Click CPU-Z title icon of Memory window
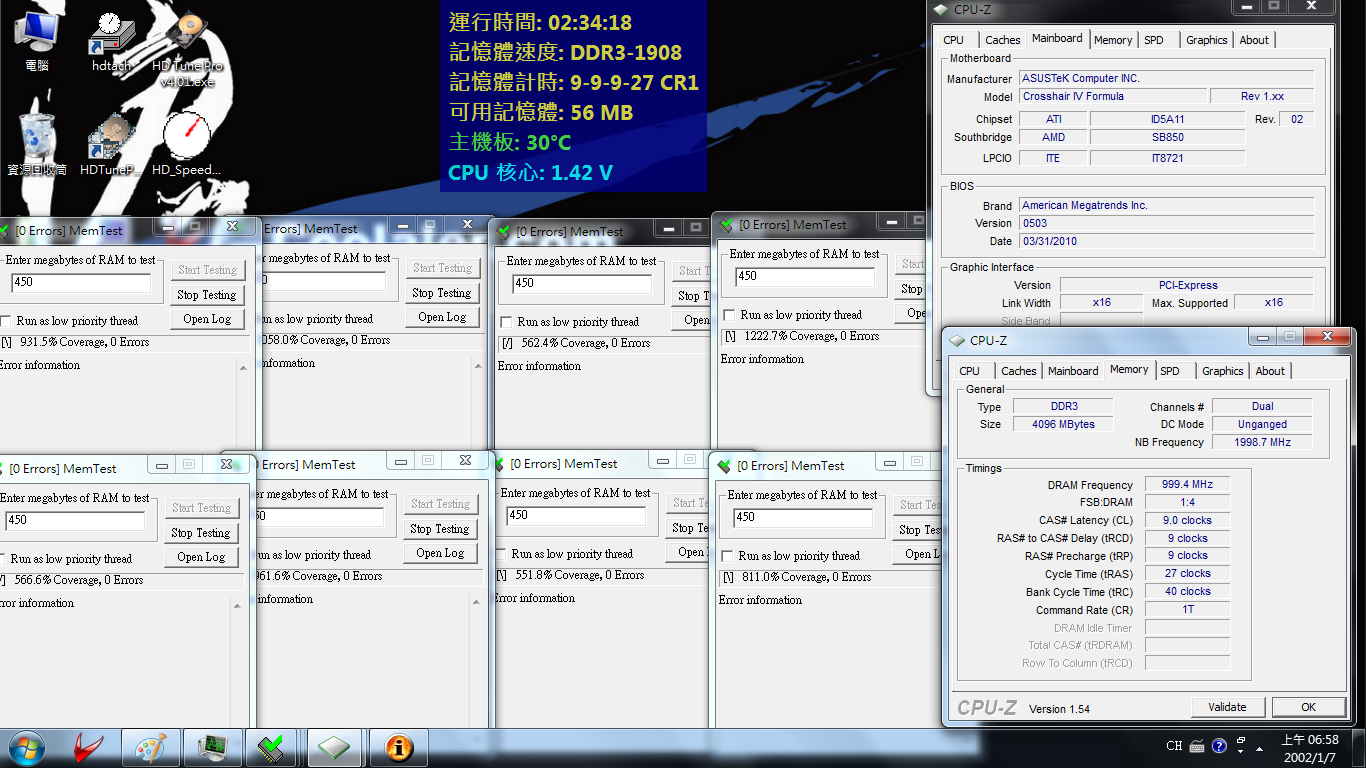Screen dimensions: 1366x768 pyautogui.click(x=957, y=340)
